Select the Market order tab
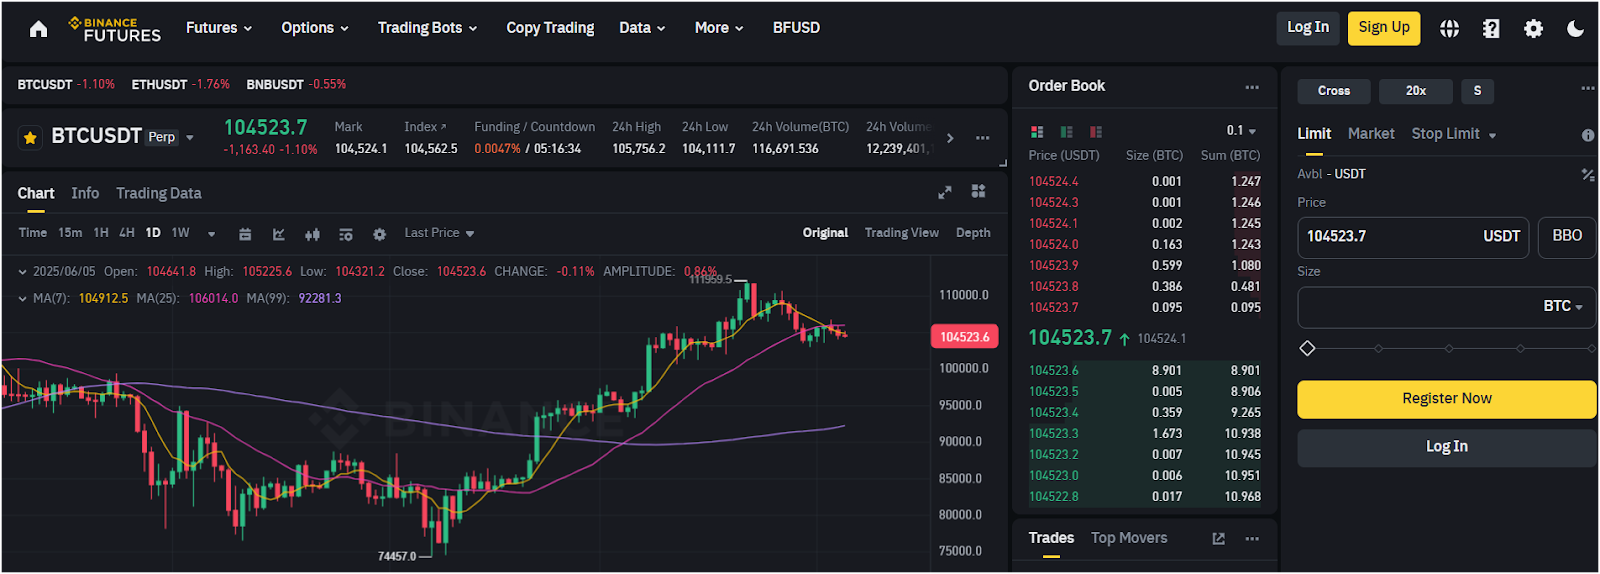The image size is (1600, 574). 1371,134
